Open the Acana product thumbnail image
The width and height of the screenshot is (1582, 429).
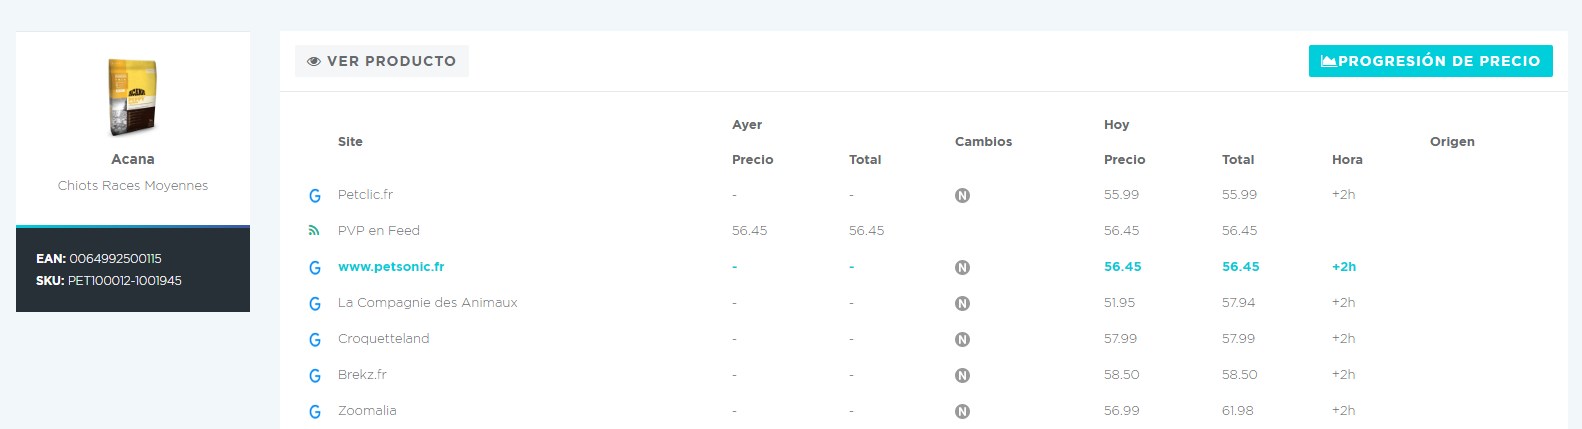click(133, 97)
